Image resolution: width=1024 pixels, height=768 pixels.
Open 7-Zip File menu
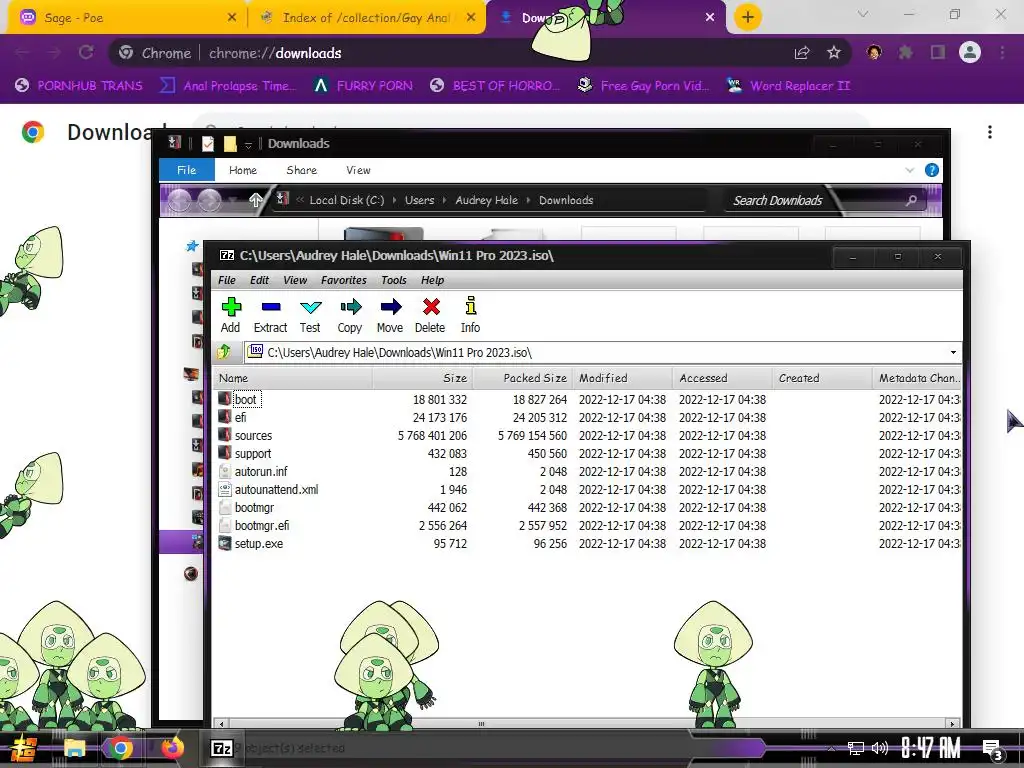click(x=227, y=280)
